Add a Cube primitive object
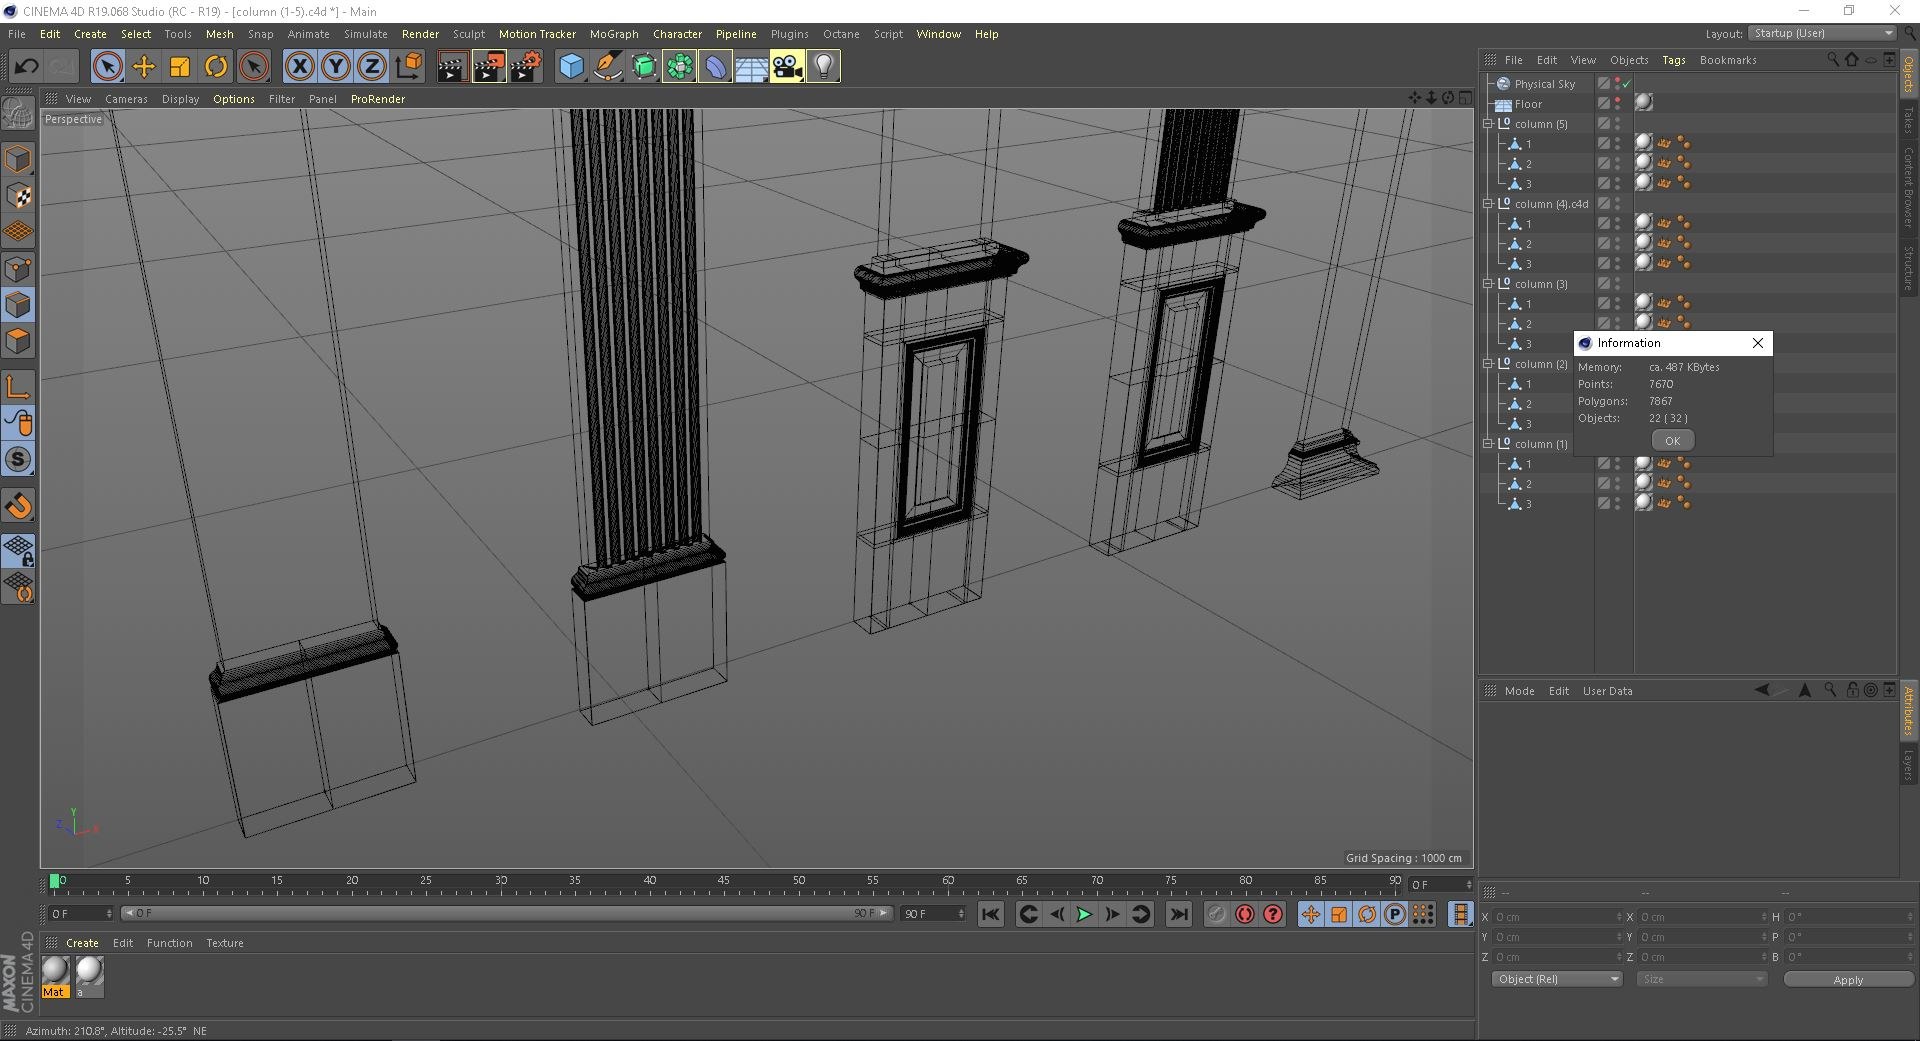The width and height of the screenshot is (1920, 1041). pos(571,67)
